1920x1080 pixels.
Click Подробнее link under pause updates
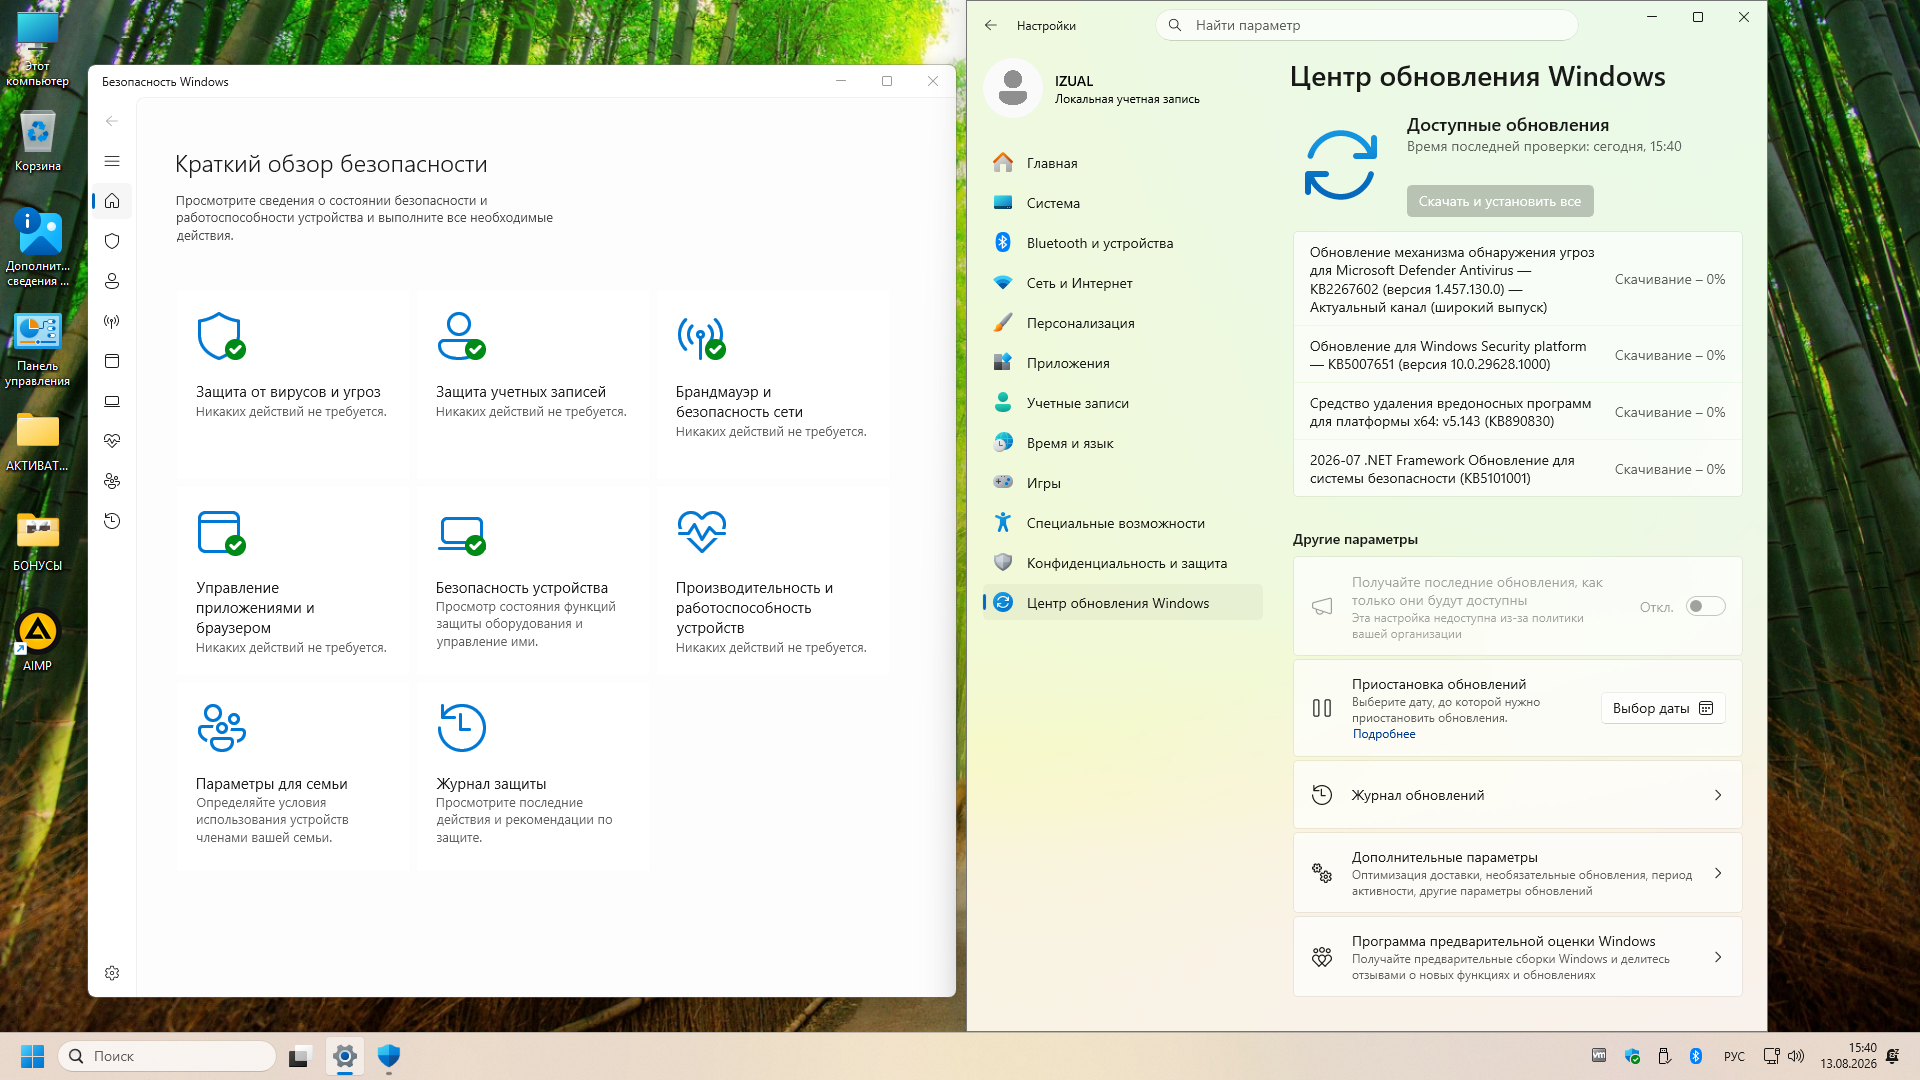point(1384,734)
